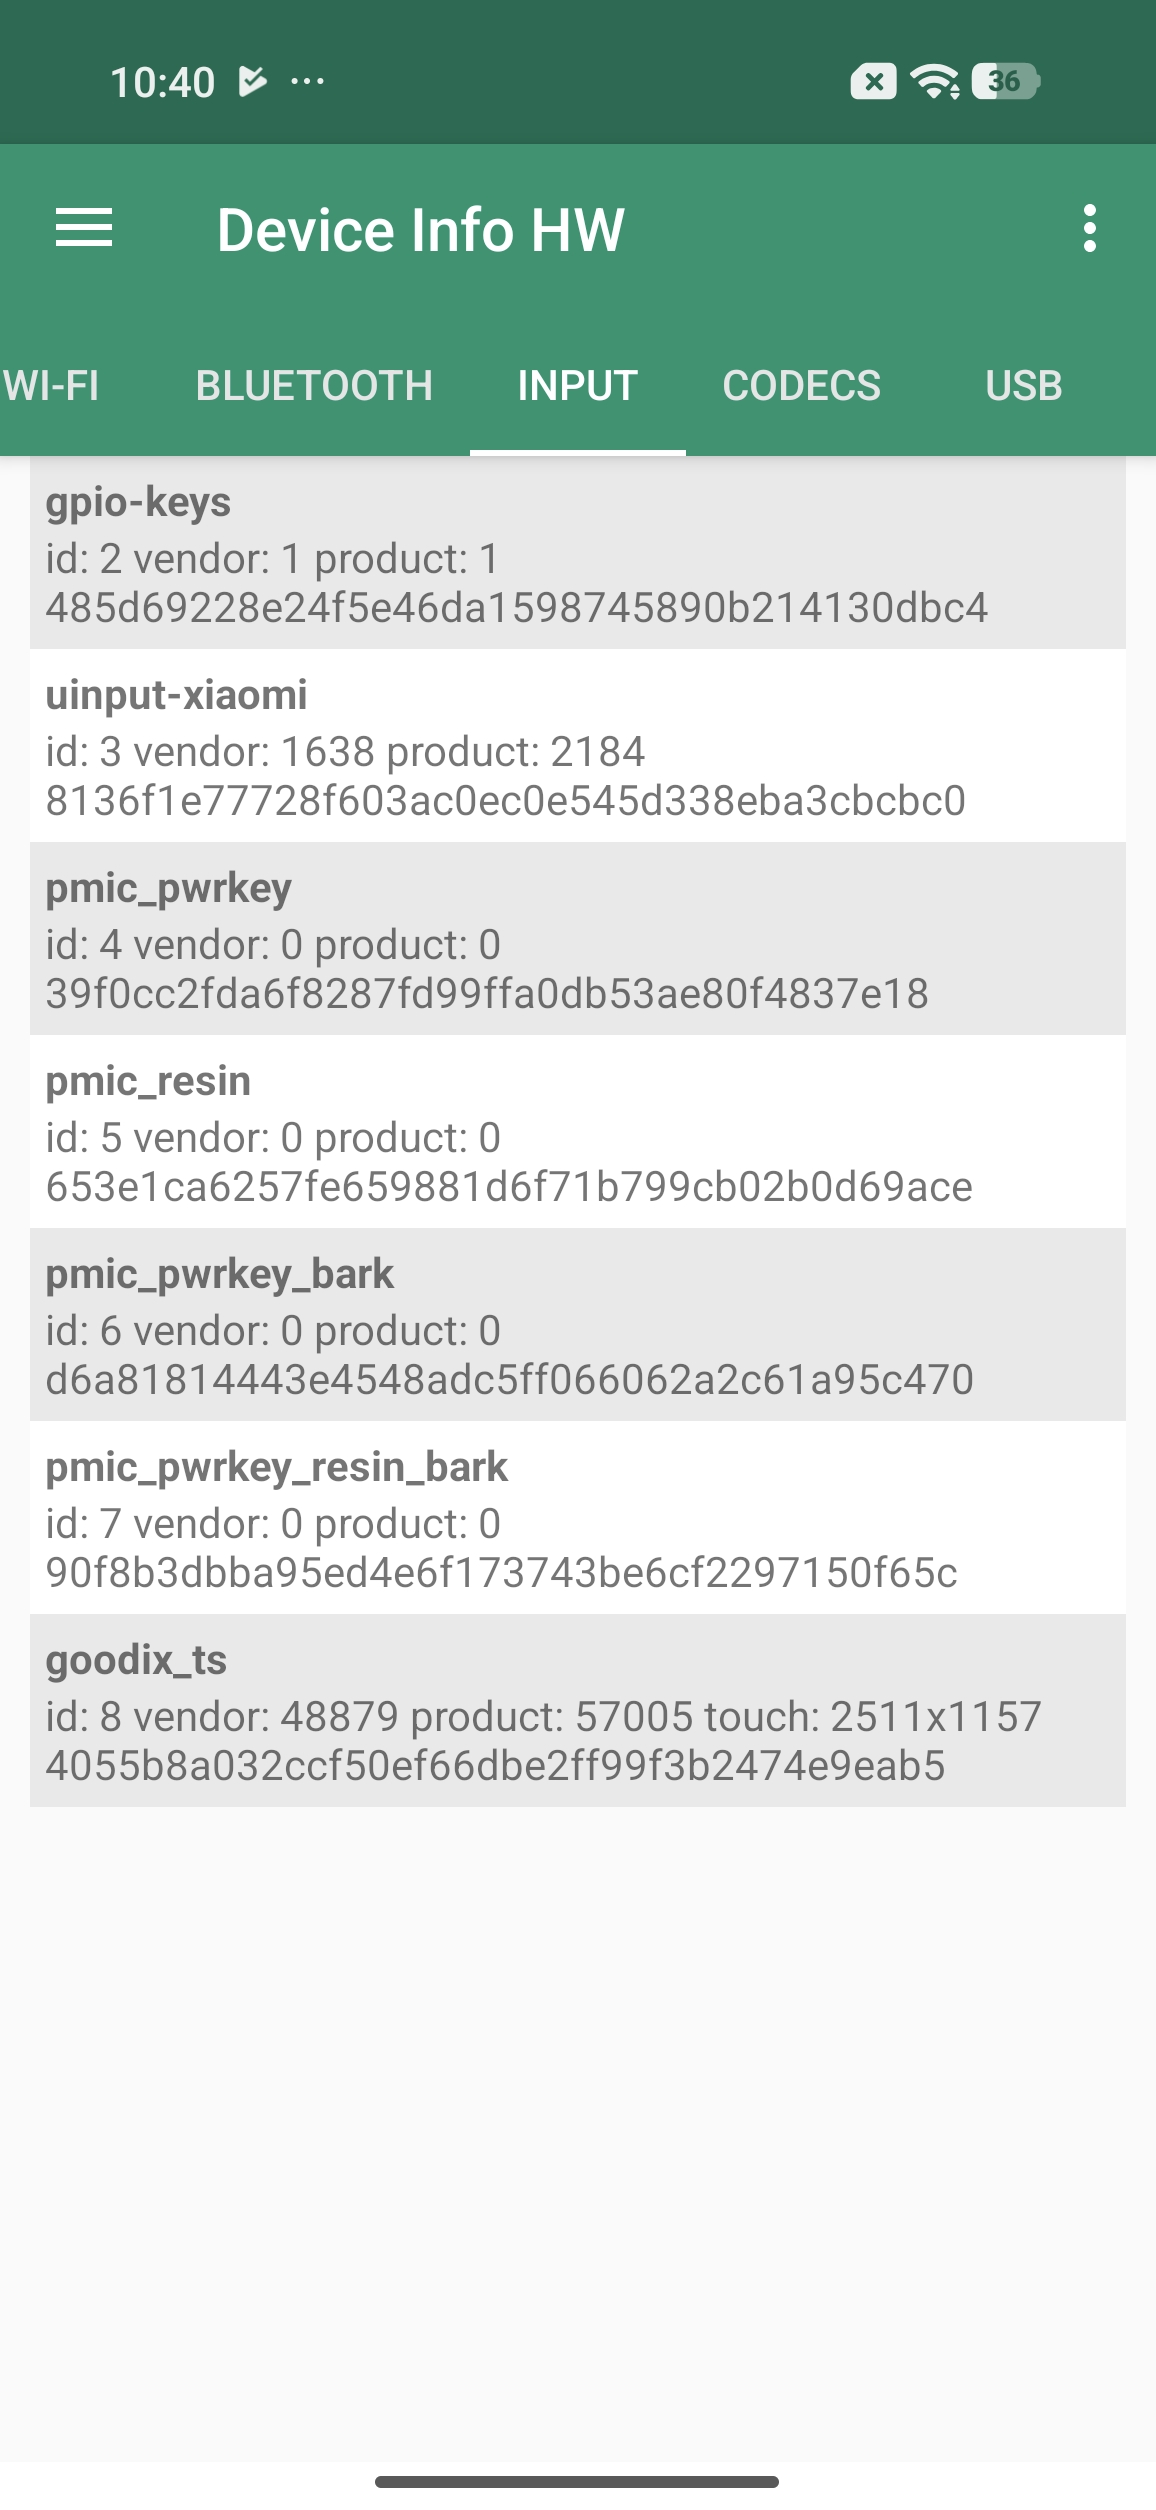Select the gpio-keys input device entry

pos(577,553)
